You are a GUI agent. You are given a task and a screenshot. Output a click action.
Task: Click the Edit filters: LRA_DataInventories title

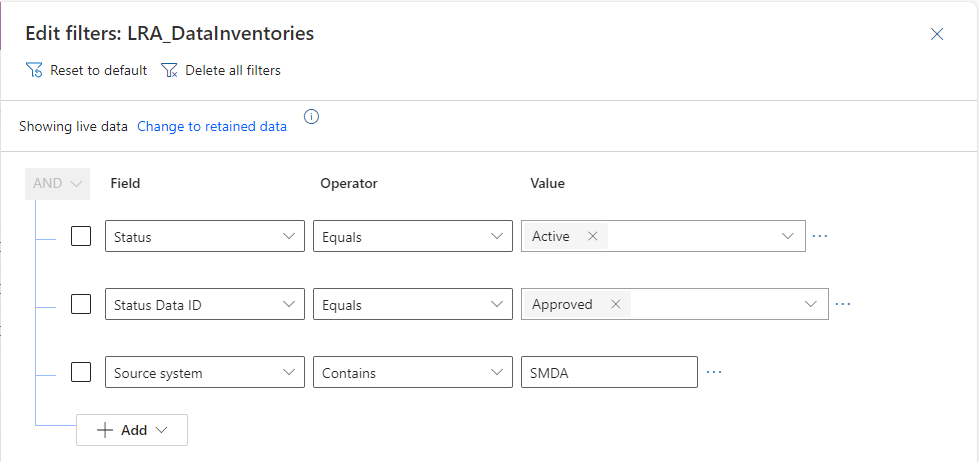(x=170, y=33)
